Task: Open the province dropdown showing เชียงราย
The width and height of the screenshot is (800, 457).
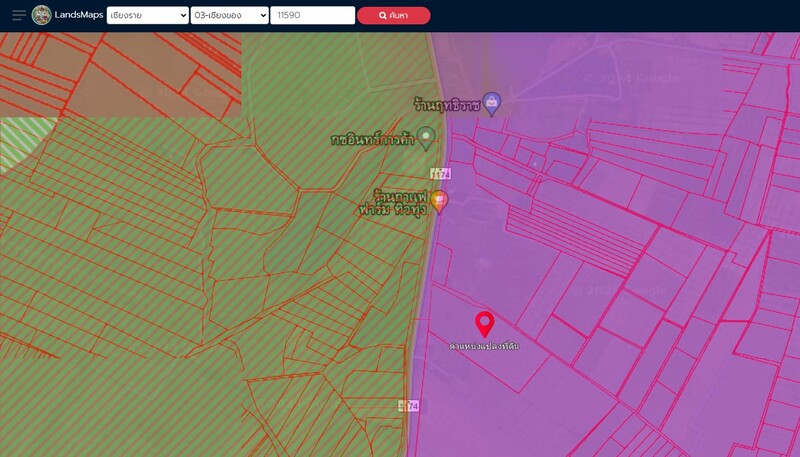Action: 147,15
